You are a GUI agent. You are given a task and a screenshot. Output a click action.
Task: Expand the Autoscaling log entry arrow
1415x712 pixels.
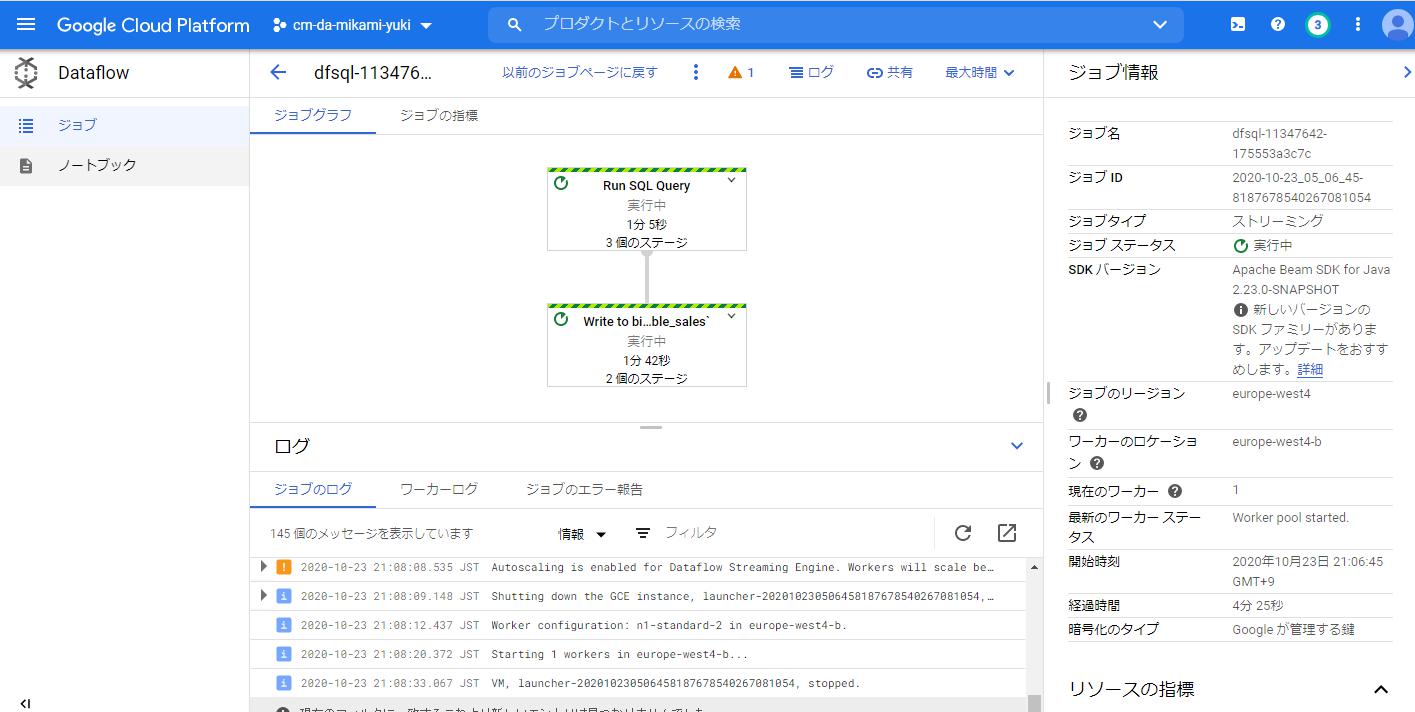point(264,566)
